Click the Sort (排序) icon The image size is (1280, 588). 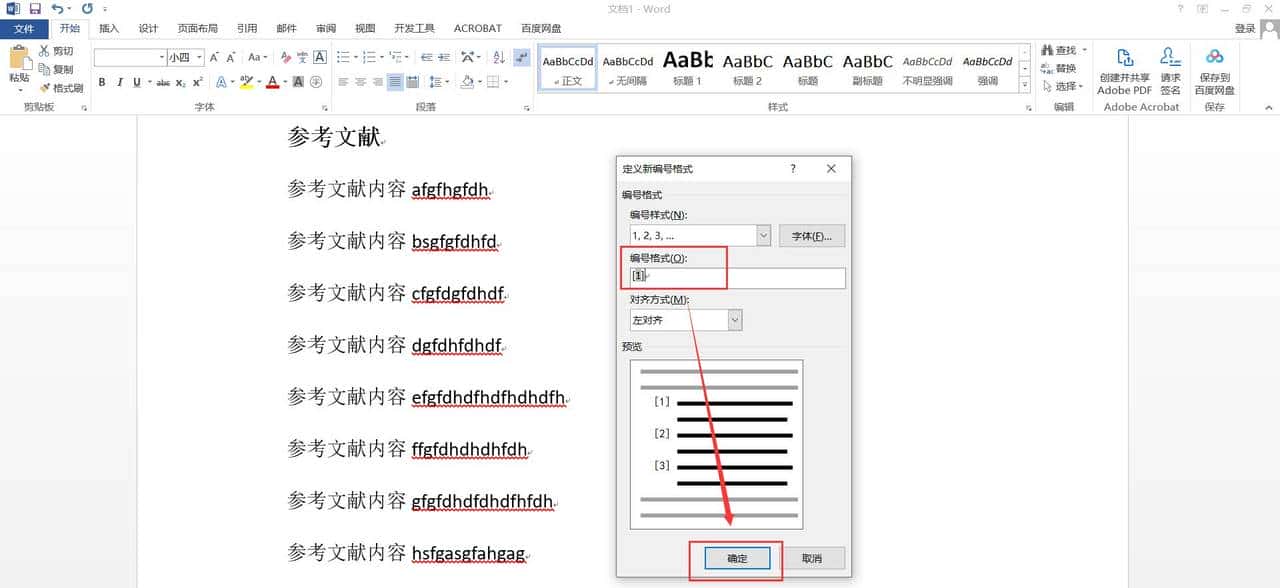(497, 56)
